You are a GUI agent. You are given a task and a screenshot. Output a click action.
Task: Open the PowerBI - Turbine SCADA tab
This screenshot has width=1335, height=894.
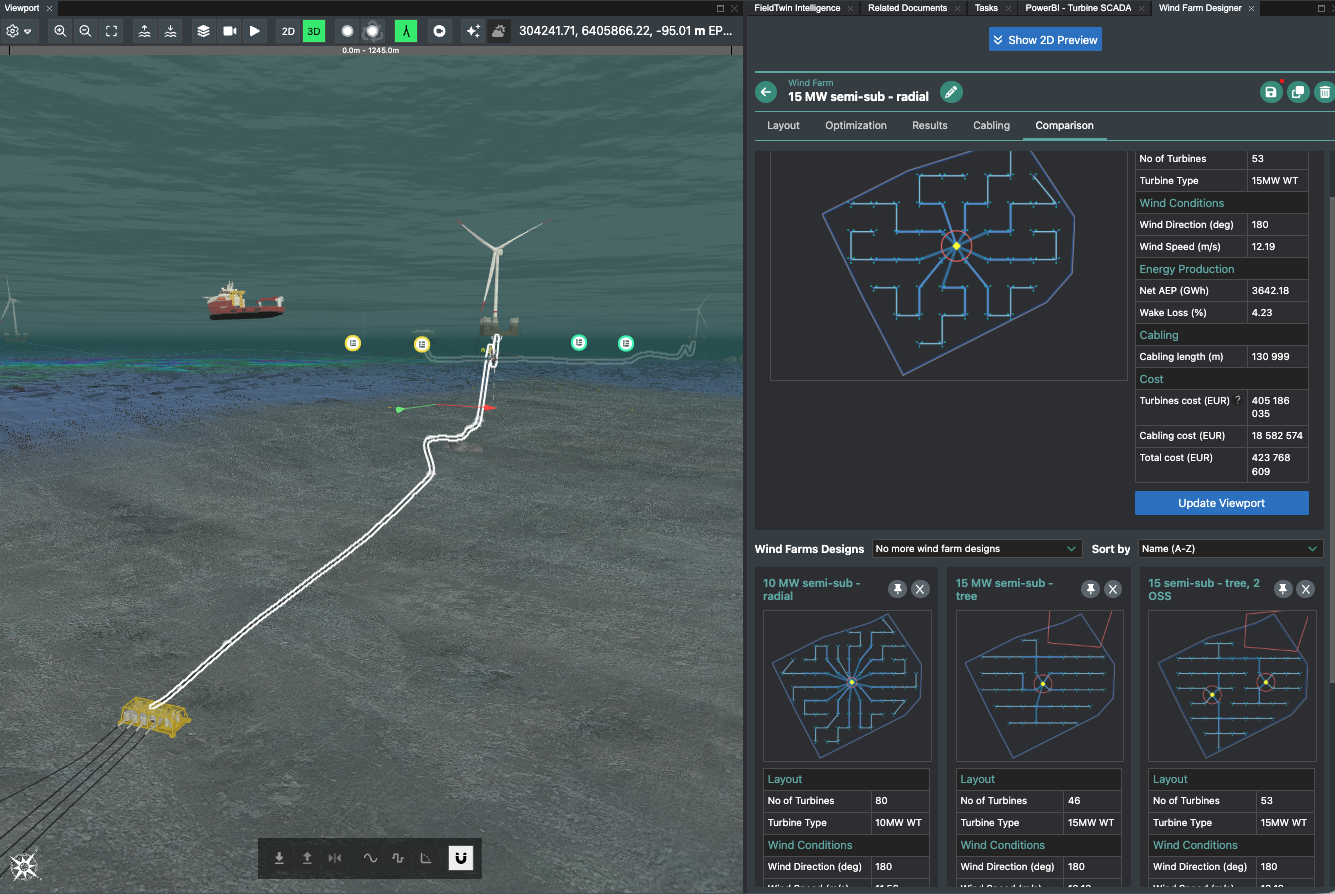coord(1078,8)
